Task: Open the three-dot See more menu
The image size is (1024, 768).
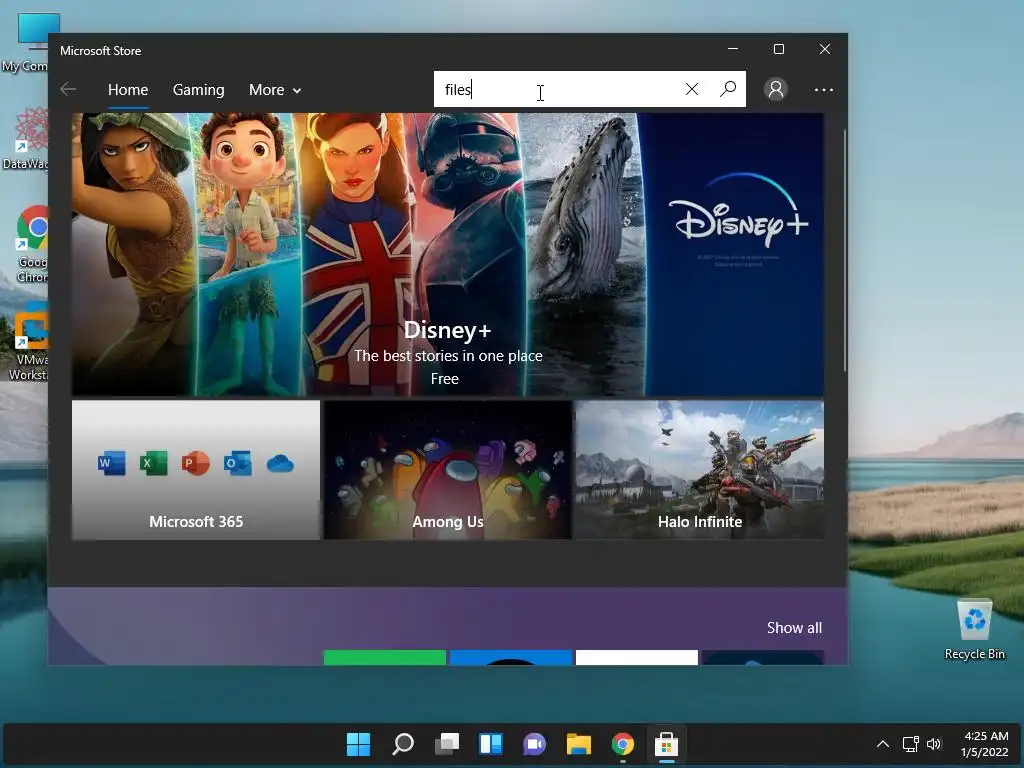Action: pos(824,89)
